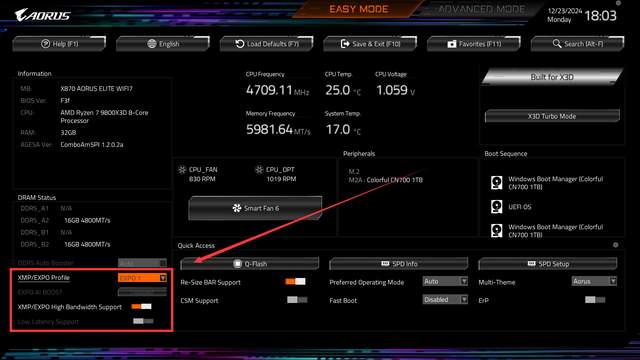The image size is (640, 360).
Task: Select the Easy Mode tab
Action: [358, 9]
